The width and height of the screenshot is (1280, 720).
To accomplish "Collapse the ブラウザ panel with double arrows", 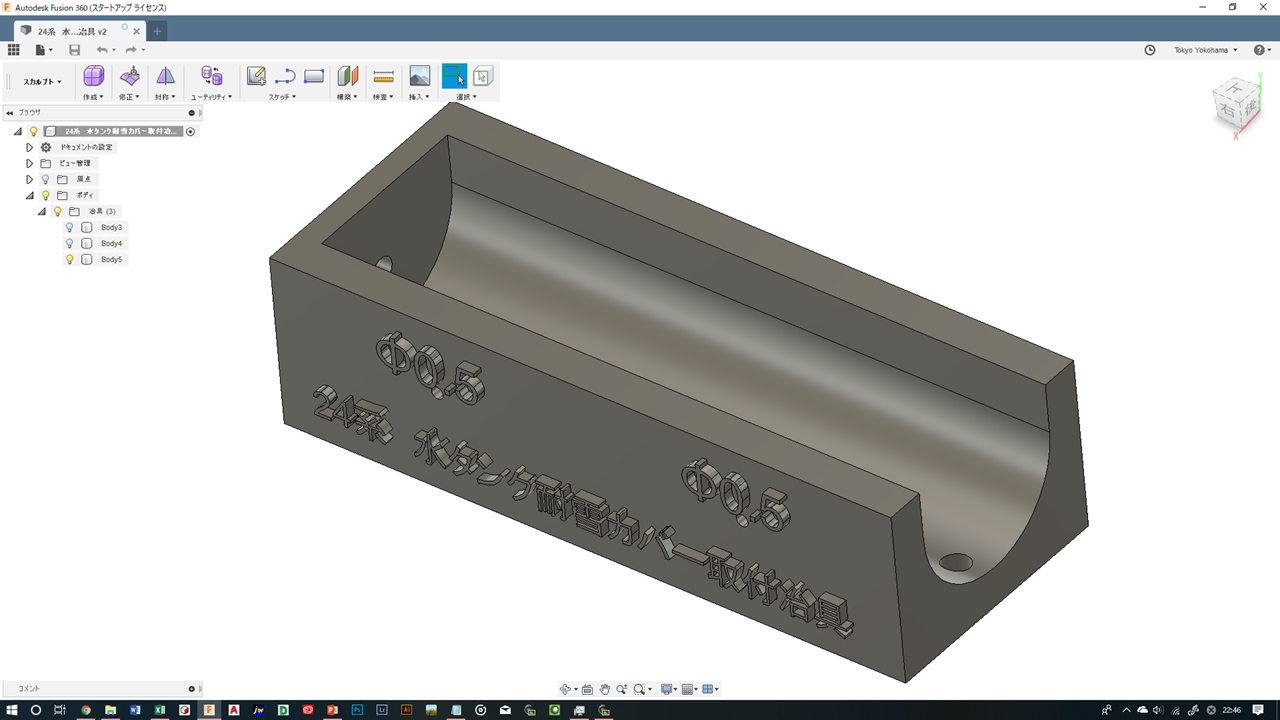I will click(9, 113).
